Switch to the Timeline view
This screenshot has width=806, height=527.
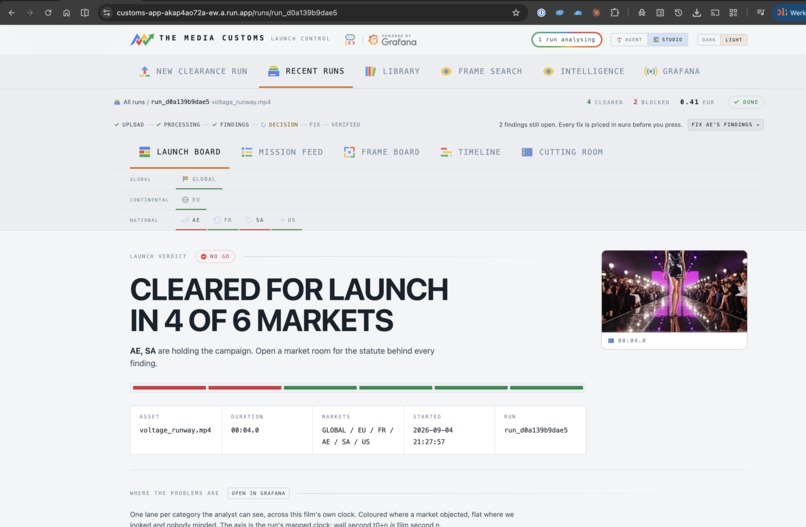(x=470, y=152)
